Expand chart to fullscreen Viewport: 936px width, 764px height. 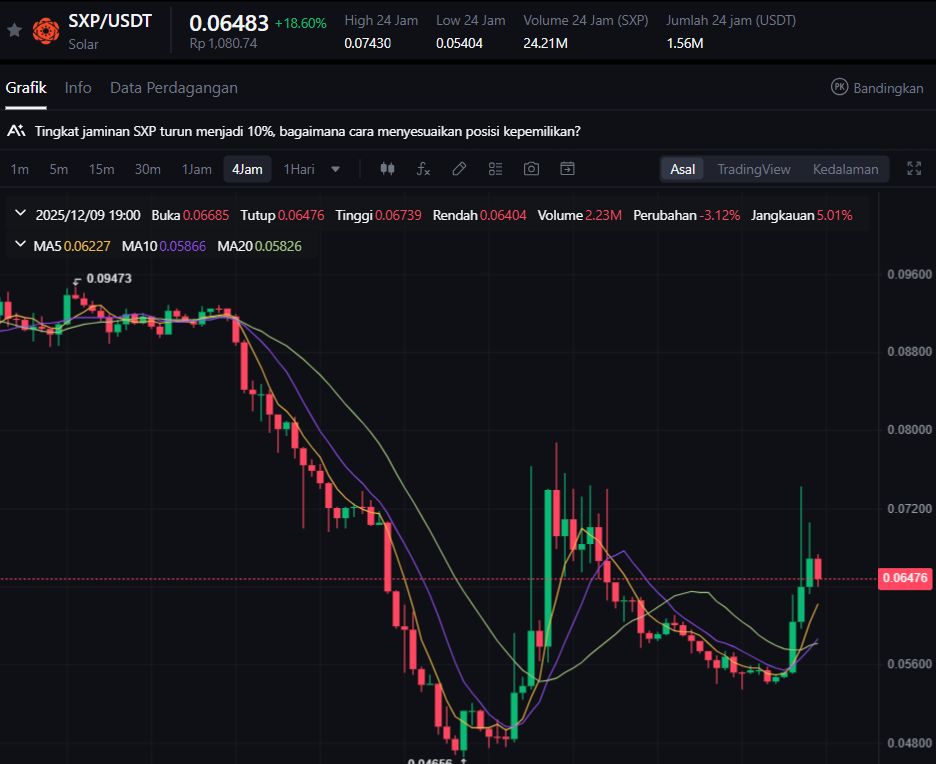913,169
